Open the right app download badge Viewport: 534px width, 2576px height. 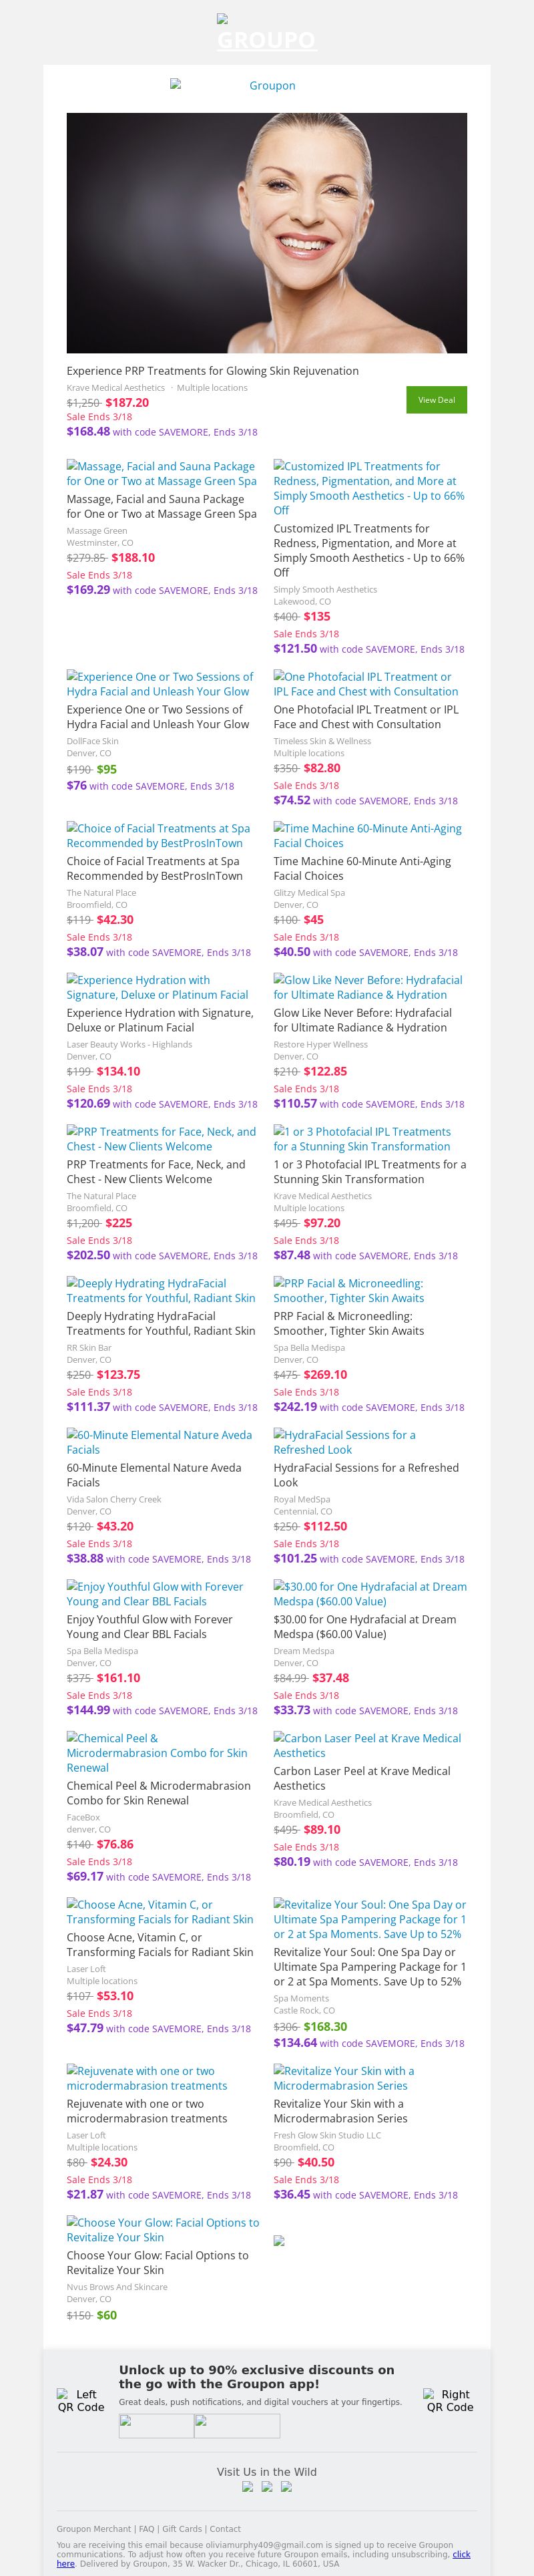coord(237,2426)
